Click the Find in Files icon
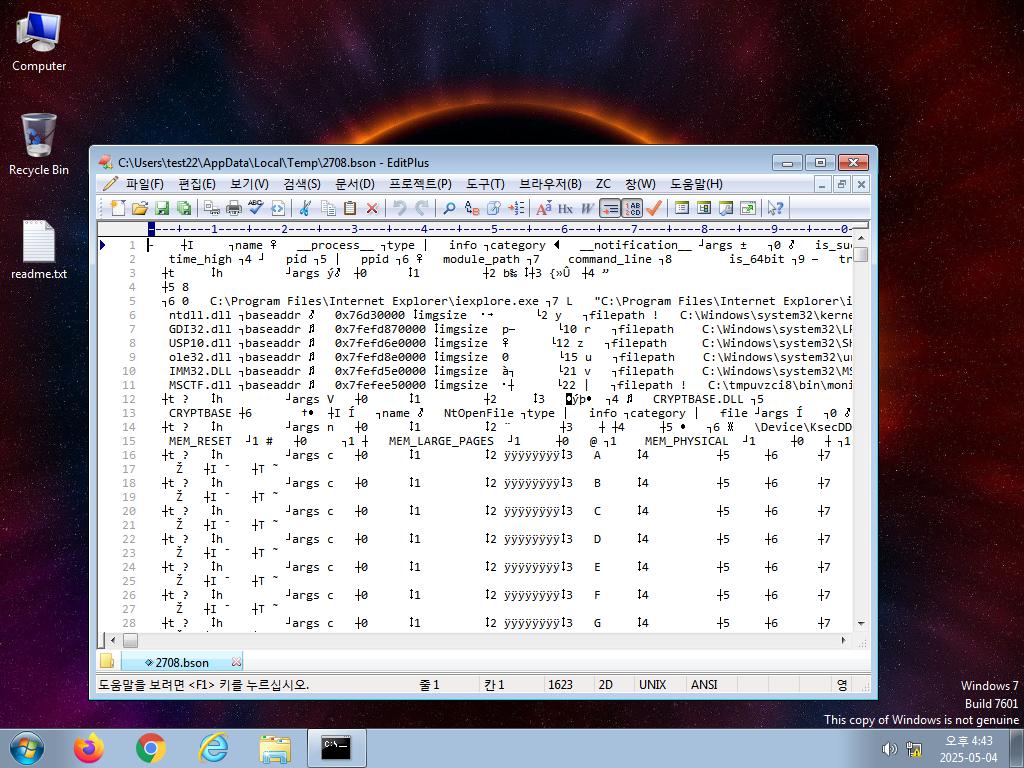This screenshot has height=768, width=1024. pyautogui.click(x=494, y=208)
